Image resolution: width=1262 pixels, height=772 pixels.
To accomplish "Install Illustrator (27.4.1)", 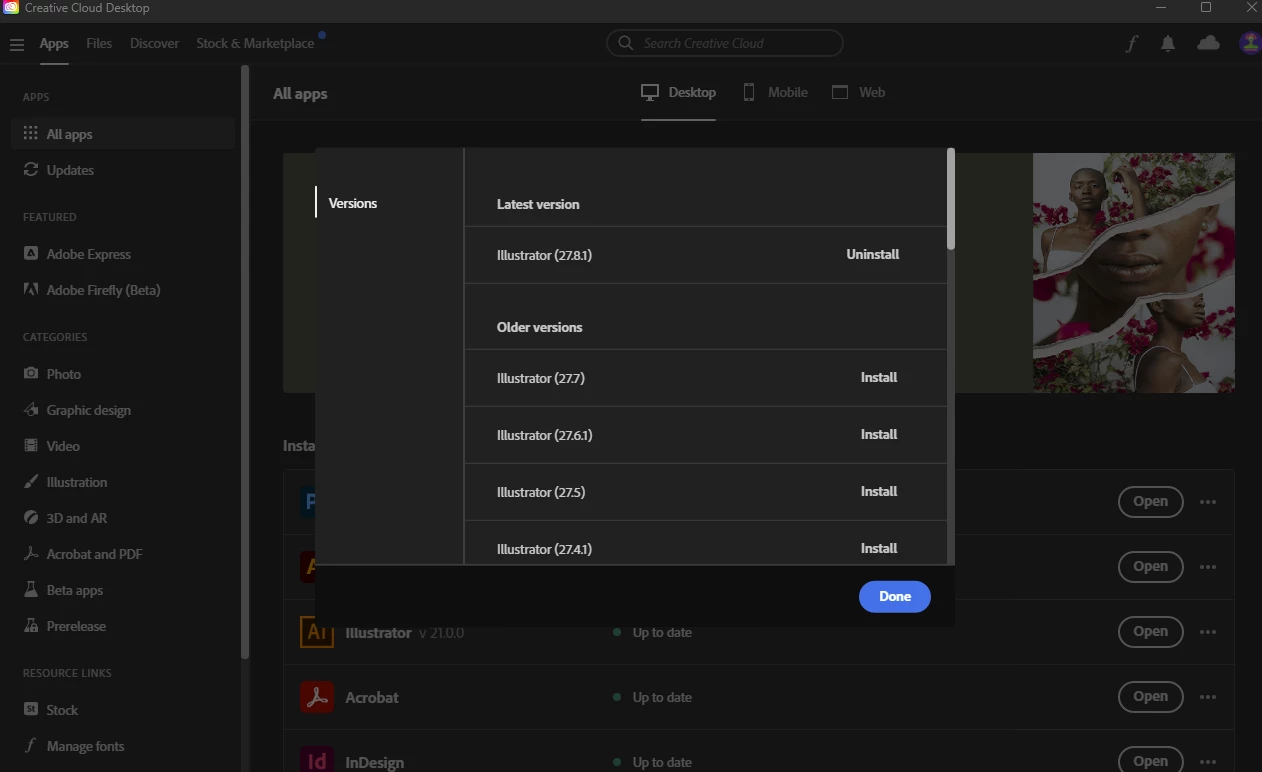I will point(879,548).
